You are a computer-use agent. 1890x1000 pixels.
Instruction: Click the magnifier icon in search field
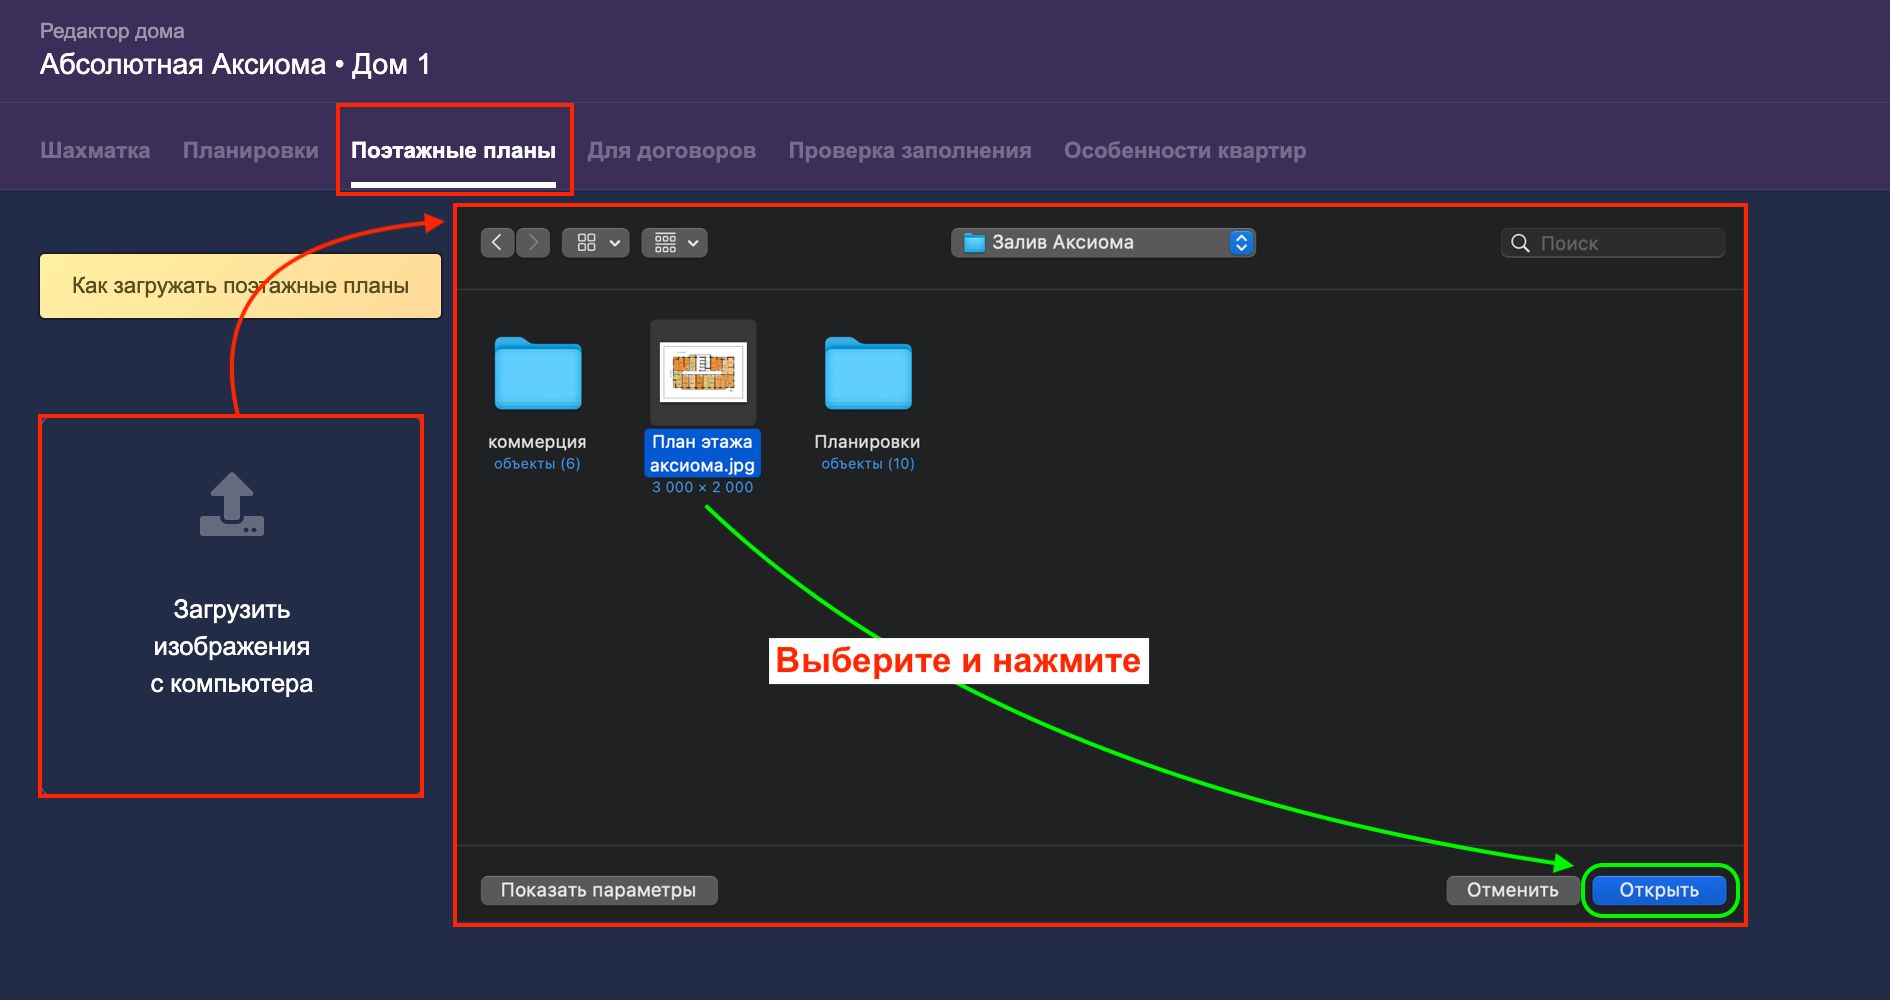1520,243
